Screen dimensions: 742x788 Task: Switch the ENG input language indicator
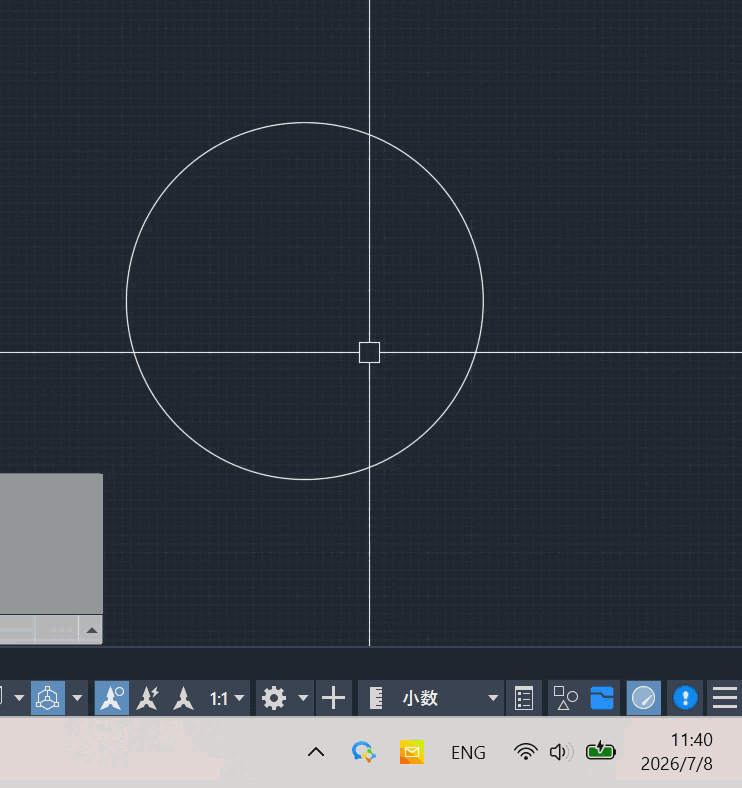[x=468, y=753]
